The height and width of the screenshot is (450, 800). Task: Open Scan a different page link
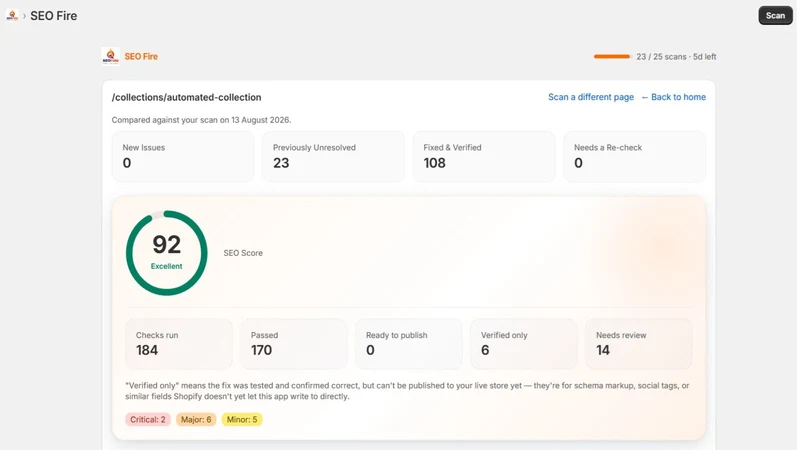[591, 97]
